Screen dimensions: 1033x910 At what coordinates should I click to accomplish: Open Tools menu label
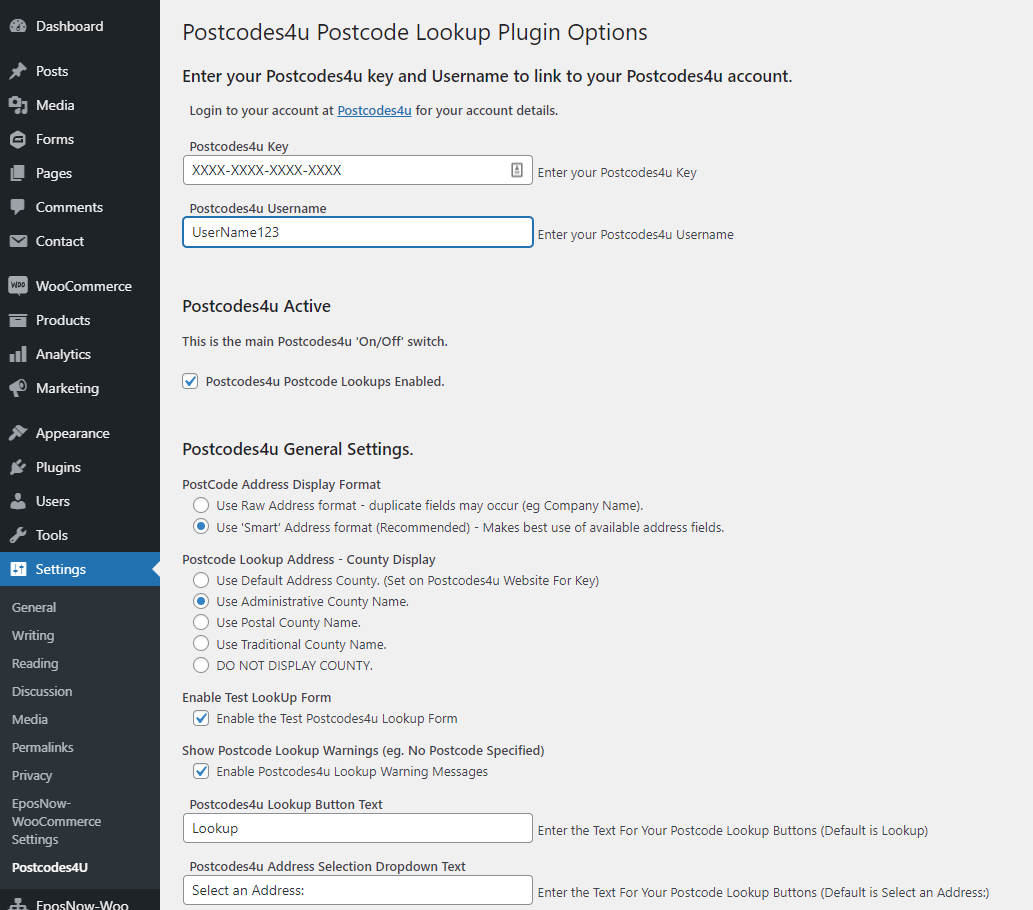(51, 535)
